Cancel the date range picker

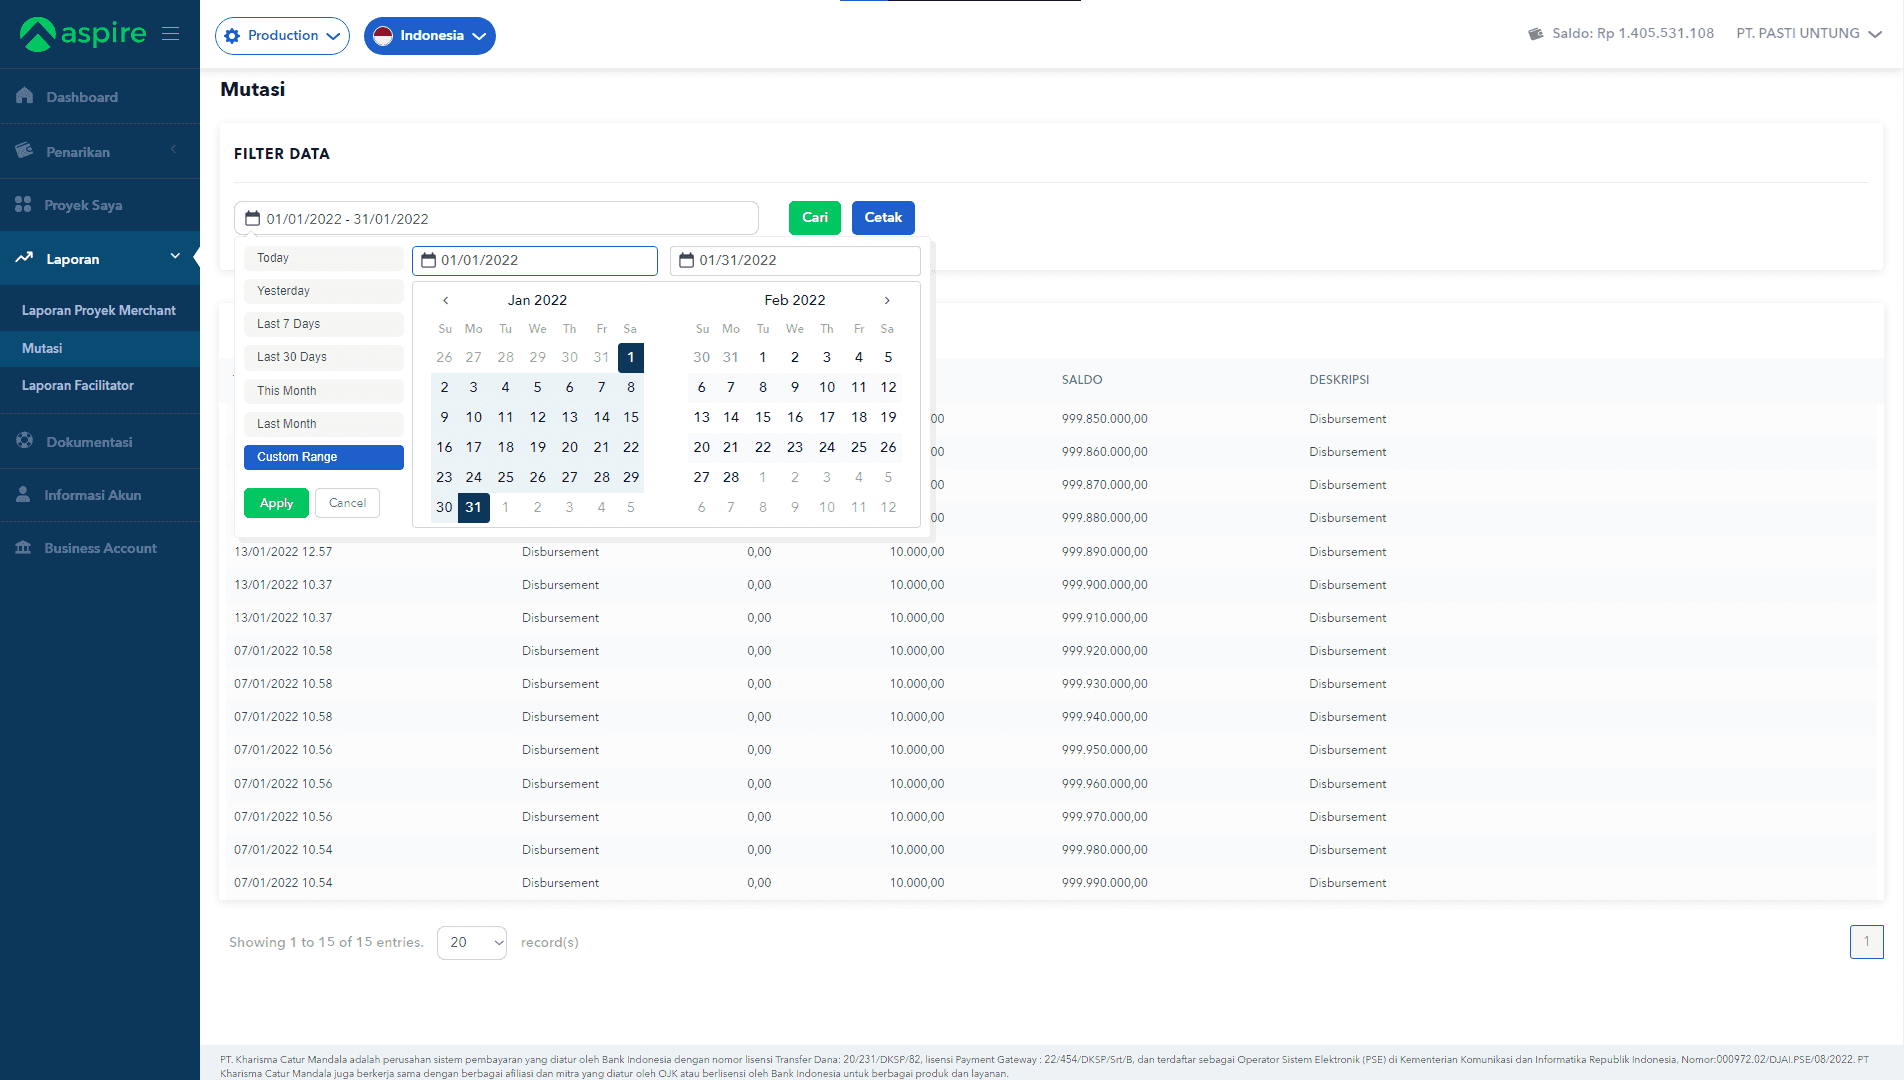347,503
